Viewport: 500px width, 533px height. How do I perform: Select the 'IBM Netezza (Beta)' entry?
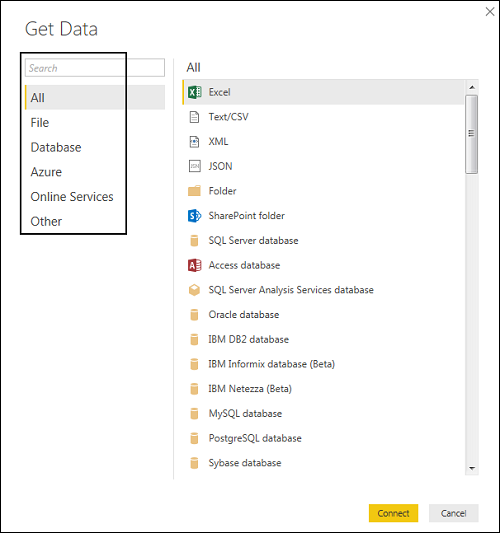(x=250, y=389)
